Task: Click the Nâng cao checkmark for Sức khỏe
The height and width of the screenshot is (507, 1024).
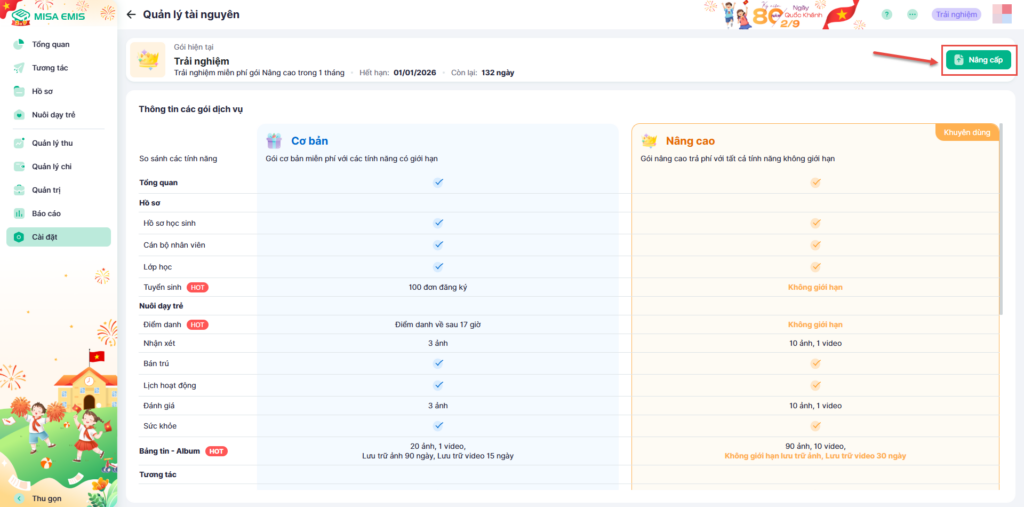Action: click(x=815, y=425)
